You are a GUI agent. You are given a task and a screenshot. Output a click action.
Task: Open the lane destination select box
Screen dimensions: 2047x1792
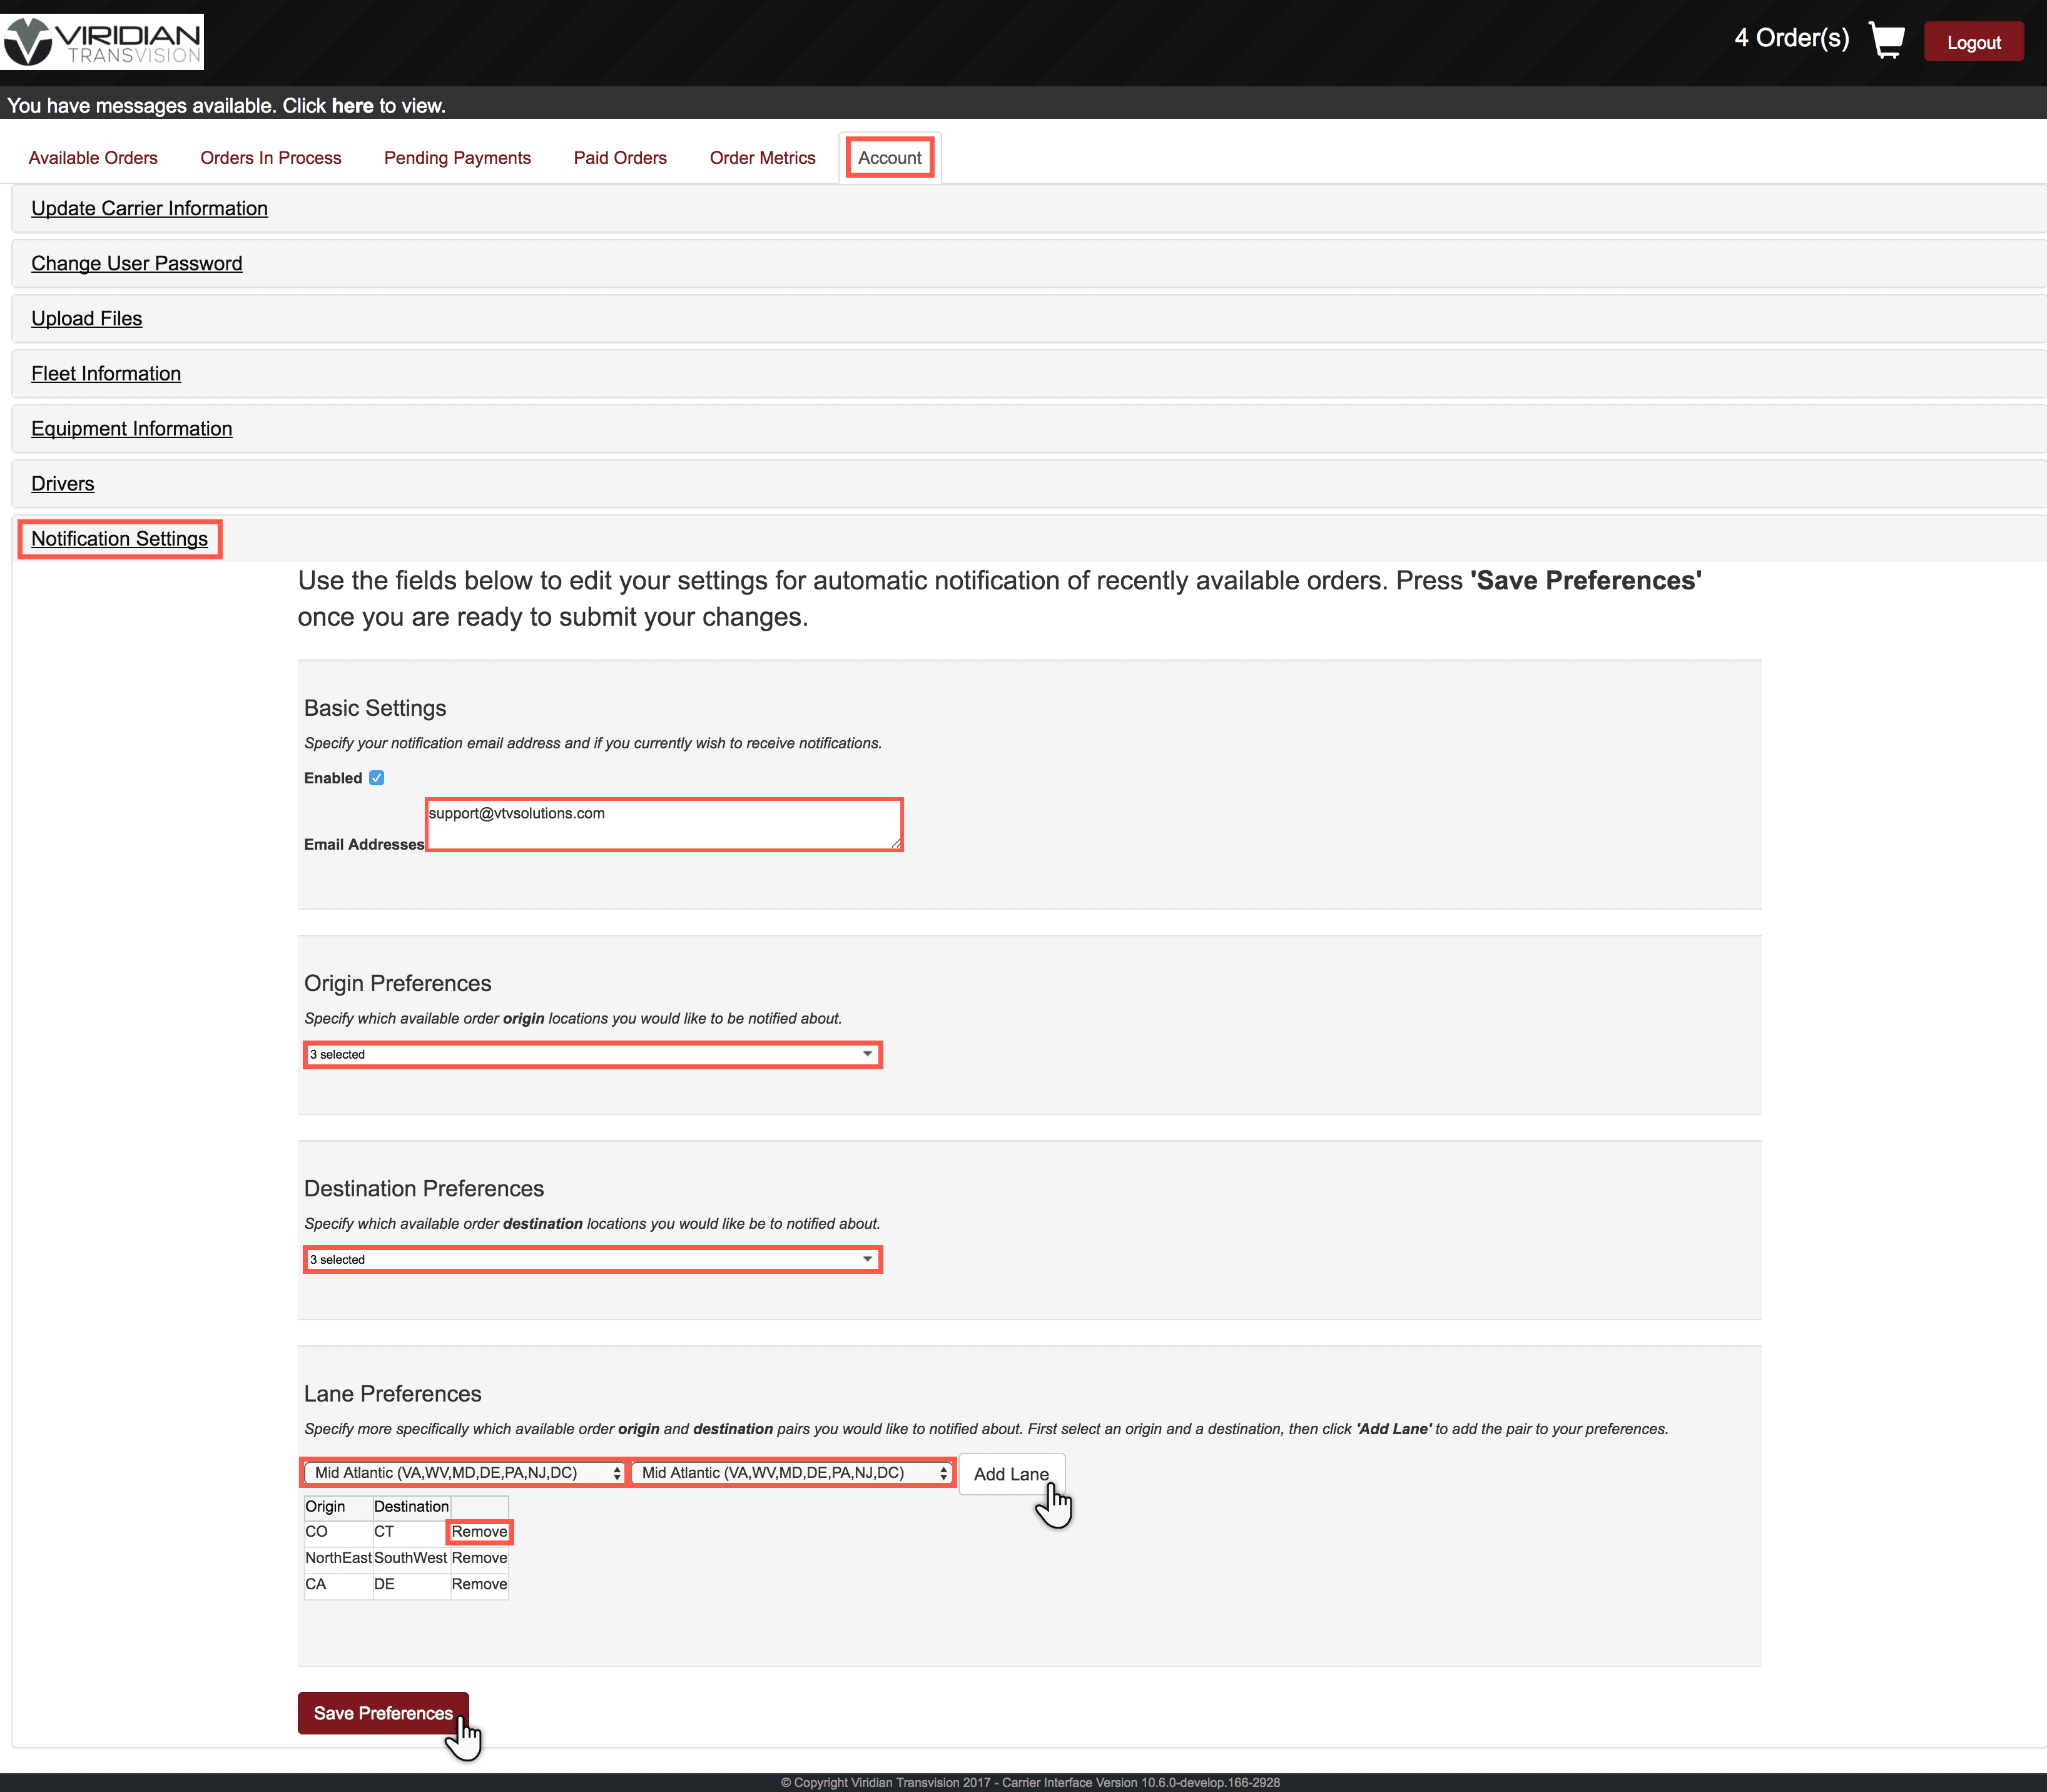coord(793,1473)
